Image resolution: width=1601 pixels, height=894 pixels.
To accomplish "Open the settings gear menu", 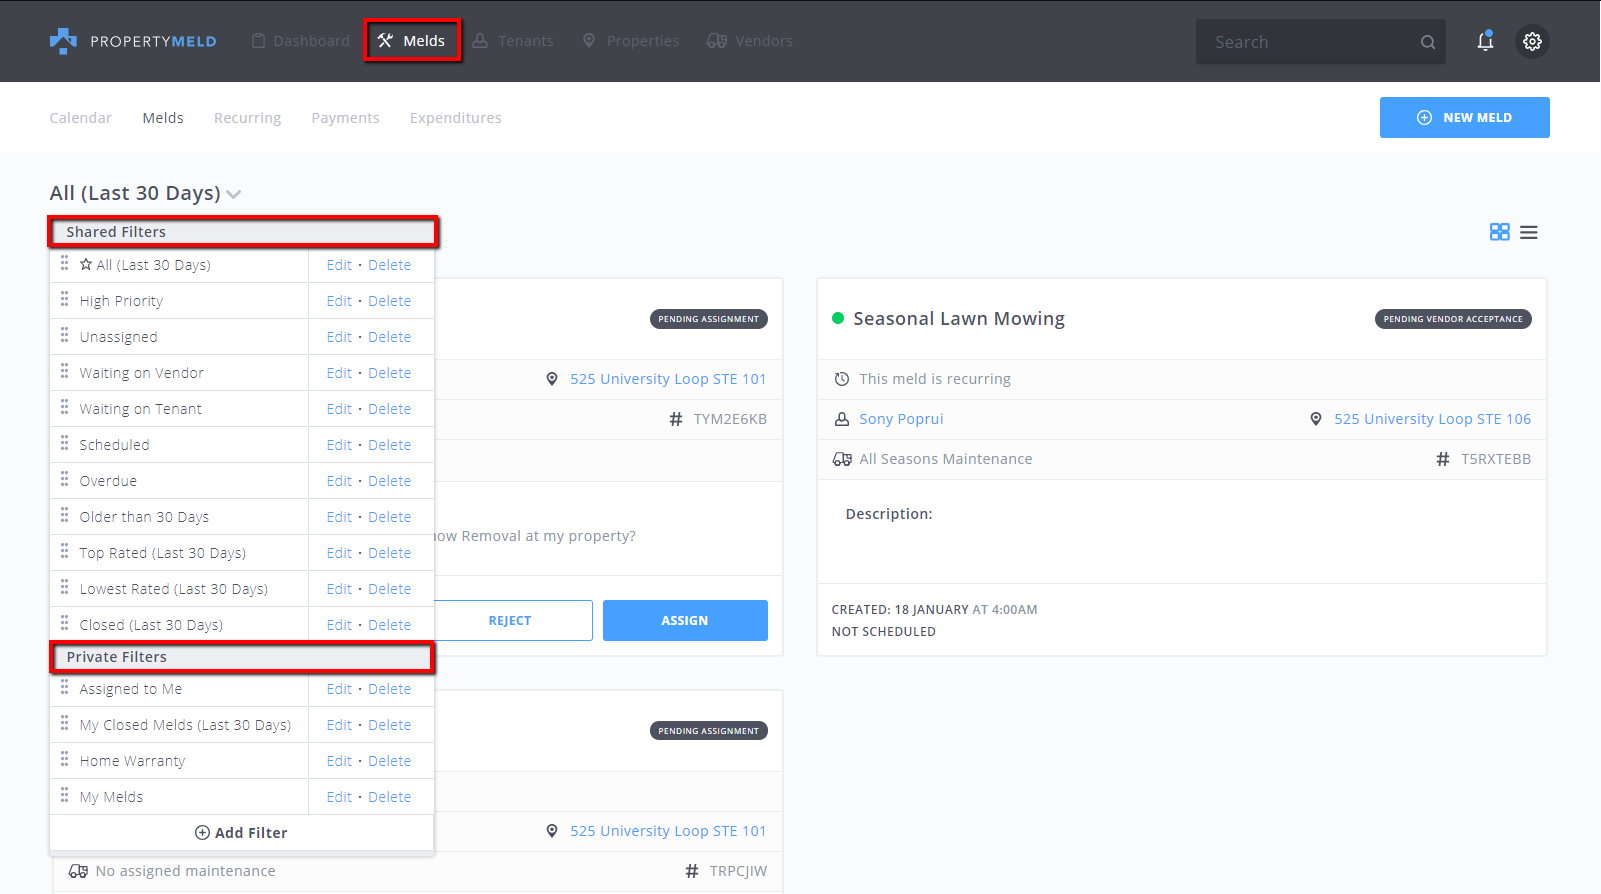I will (1532, 41).
